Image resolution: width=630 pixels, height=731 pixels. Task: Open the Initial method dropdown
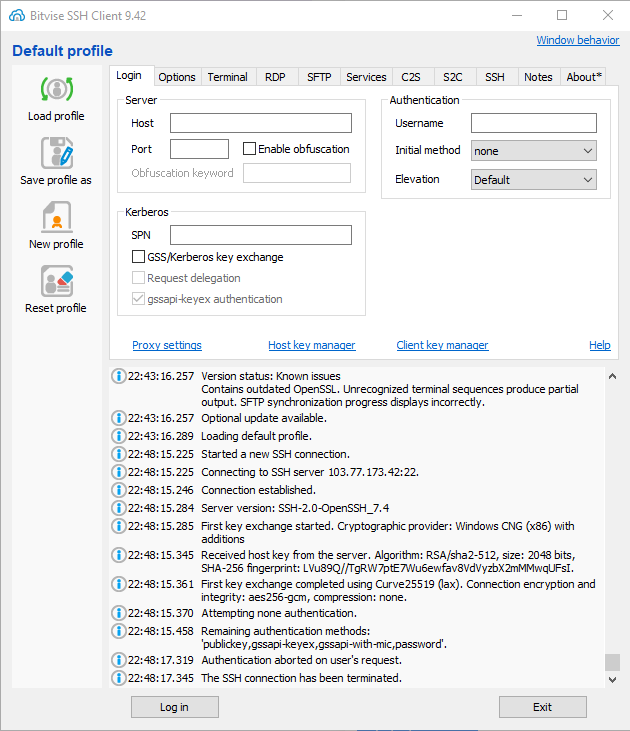tap(533, 151)
